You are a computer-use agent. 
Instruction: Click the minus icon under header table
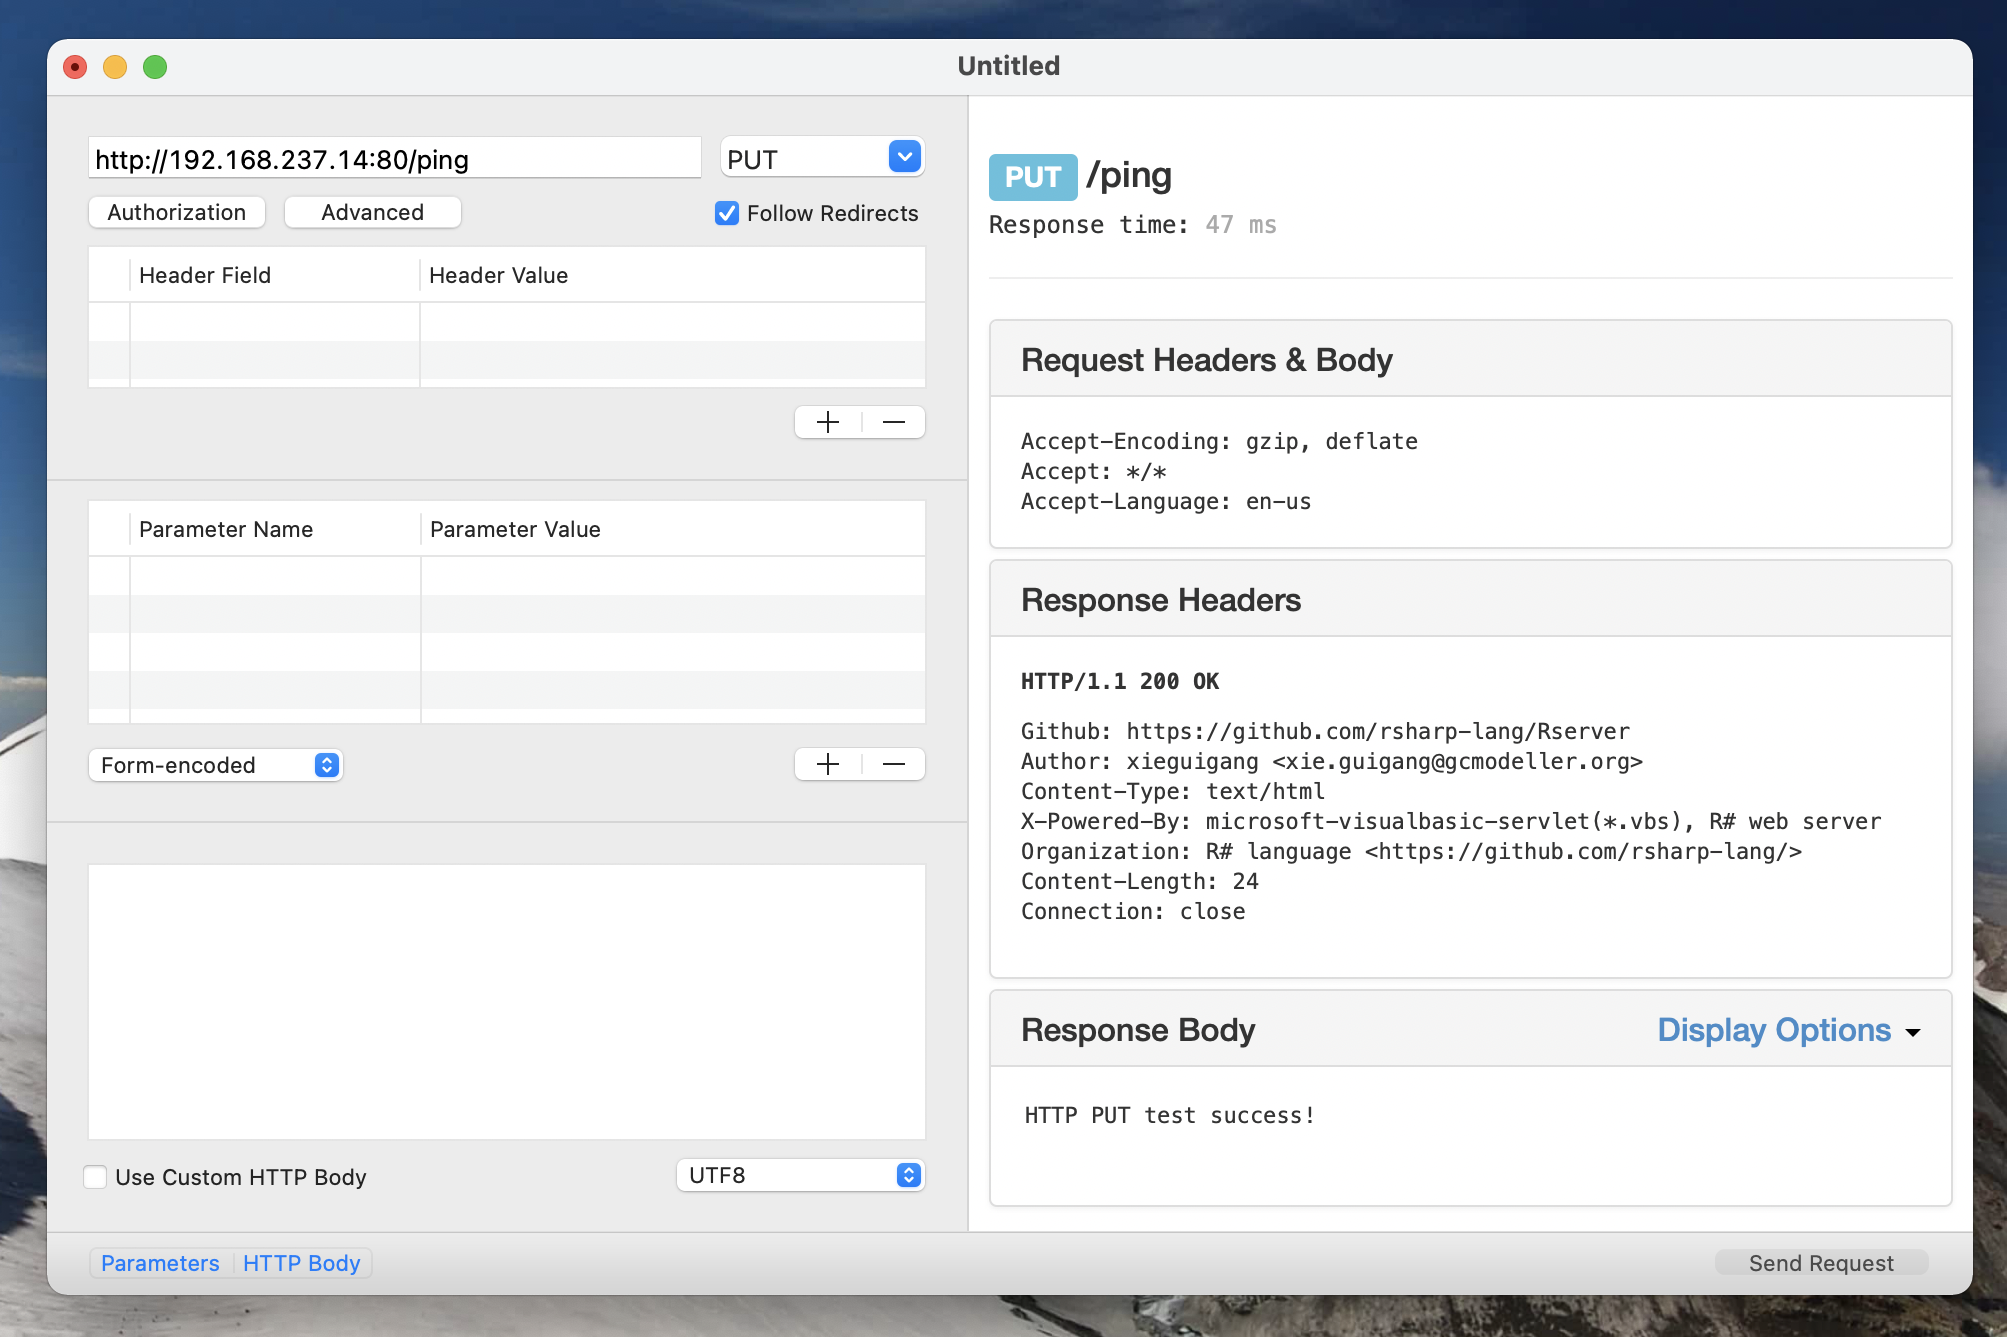coord(894,422)
